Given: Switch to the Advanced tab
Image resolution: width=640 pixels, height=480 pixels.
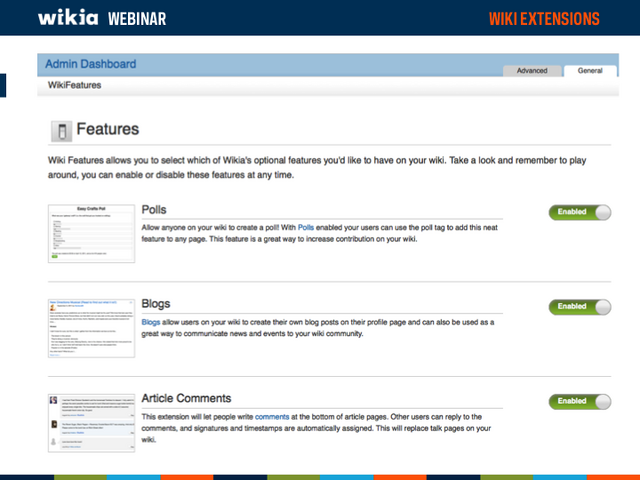Looking at the screenshot, I should pyautogui.click(x=532, y=71).
